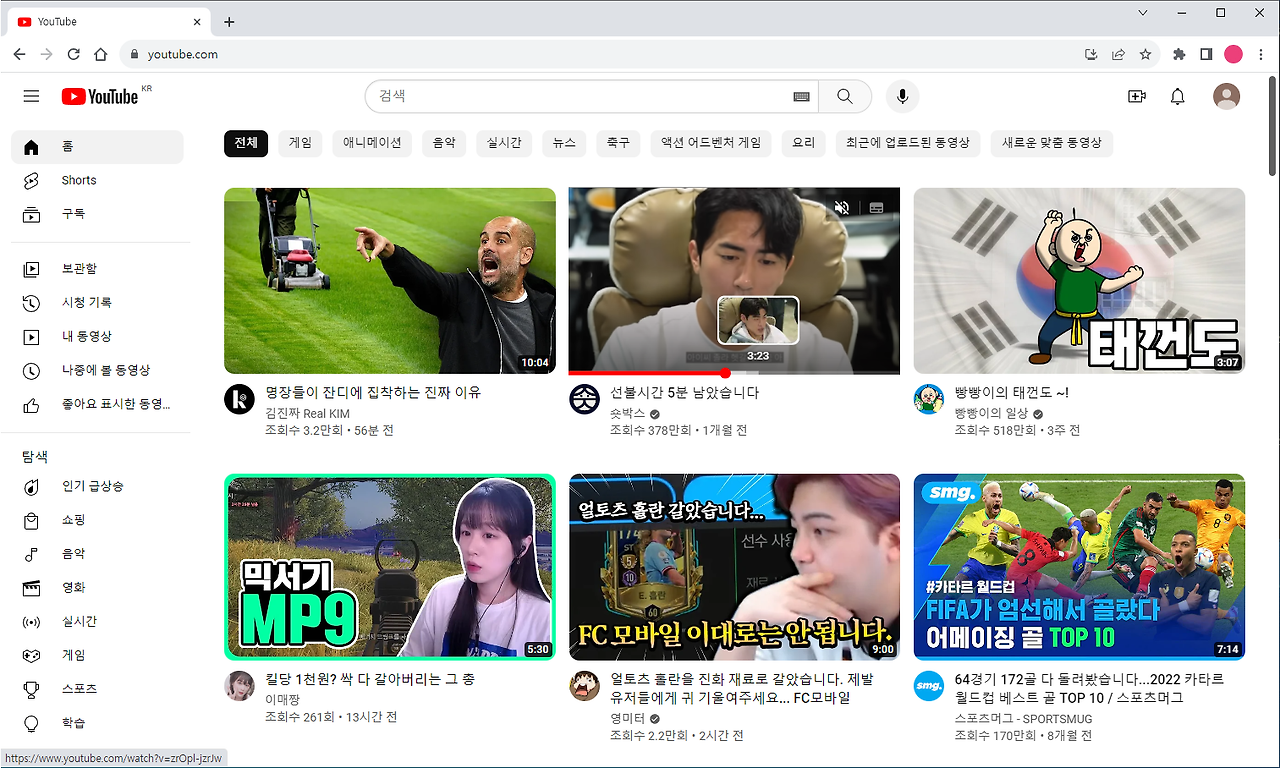Open 음악 in the sidebar explore list

tap(97, 554)
